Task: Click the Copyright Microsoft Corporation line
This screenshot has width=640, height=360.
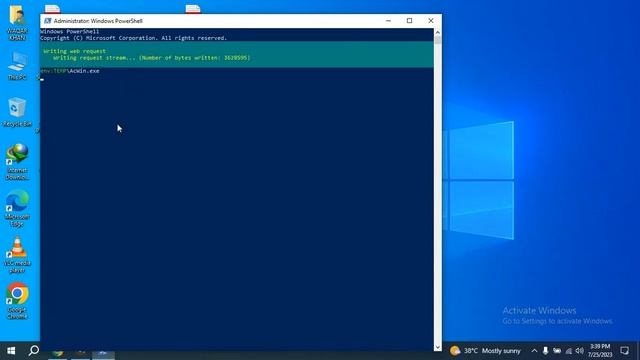Action: point(133,38)
